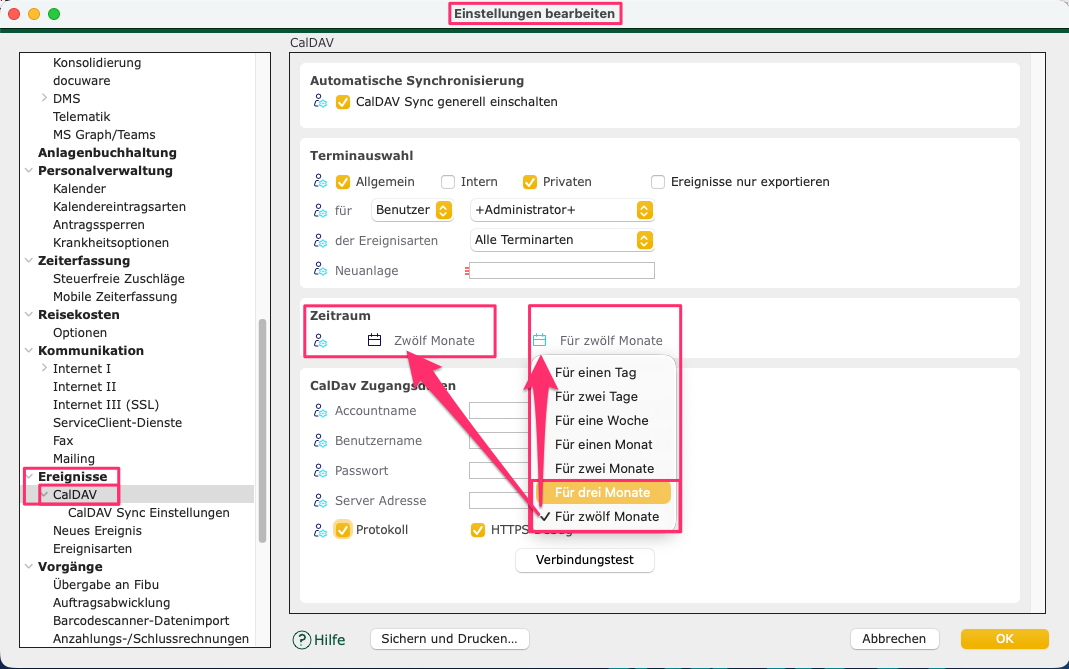Select CalDAV Sync Einstellungen in tree
Screen dimensions: 1069x669
tap(149, 512)
